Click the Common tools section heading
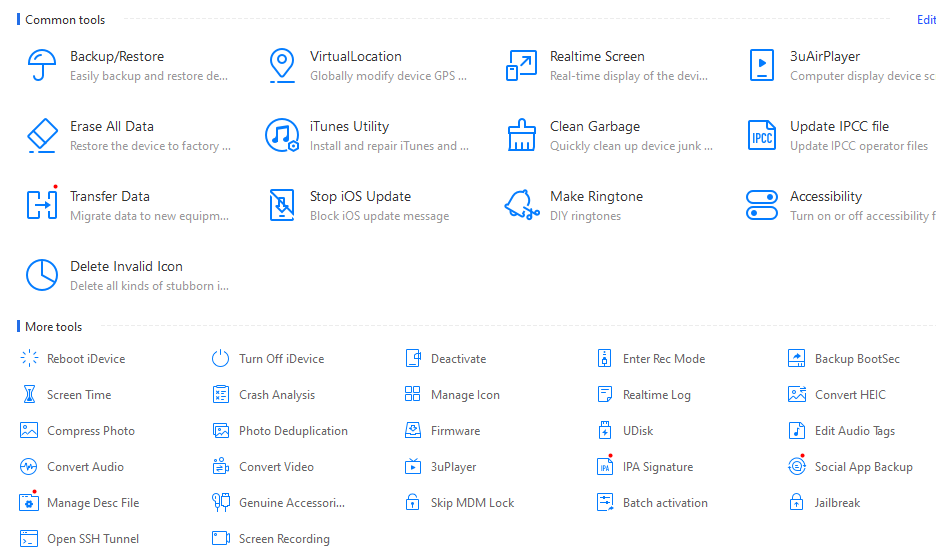Image resolution: width=936 pixels, height=552 pixels. point(64,20)
